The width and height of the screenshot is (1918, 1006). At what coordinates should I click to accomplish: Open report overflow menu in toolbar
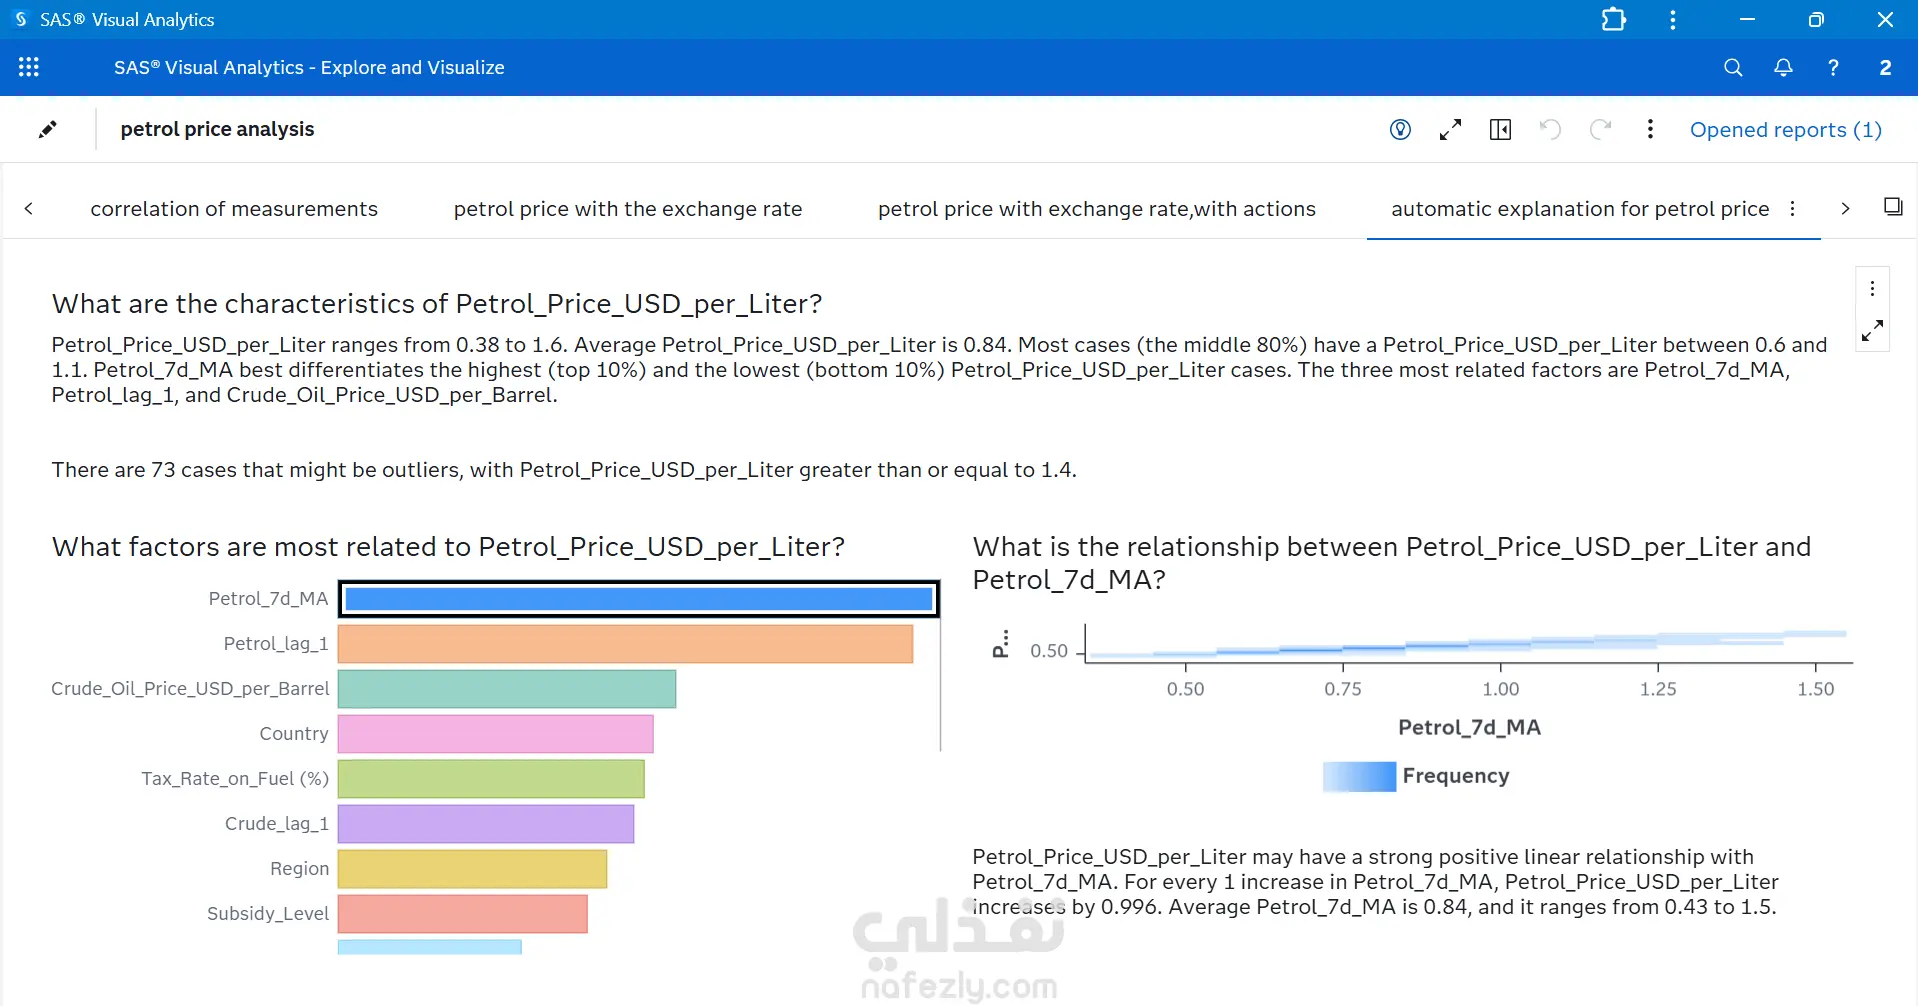(x=1650, y=129)
